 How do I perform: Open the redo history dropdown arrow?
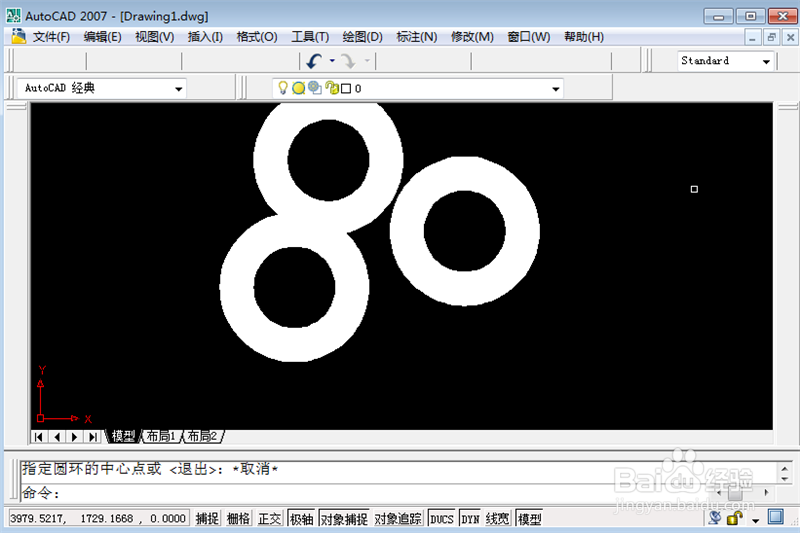click(367, 61)
